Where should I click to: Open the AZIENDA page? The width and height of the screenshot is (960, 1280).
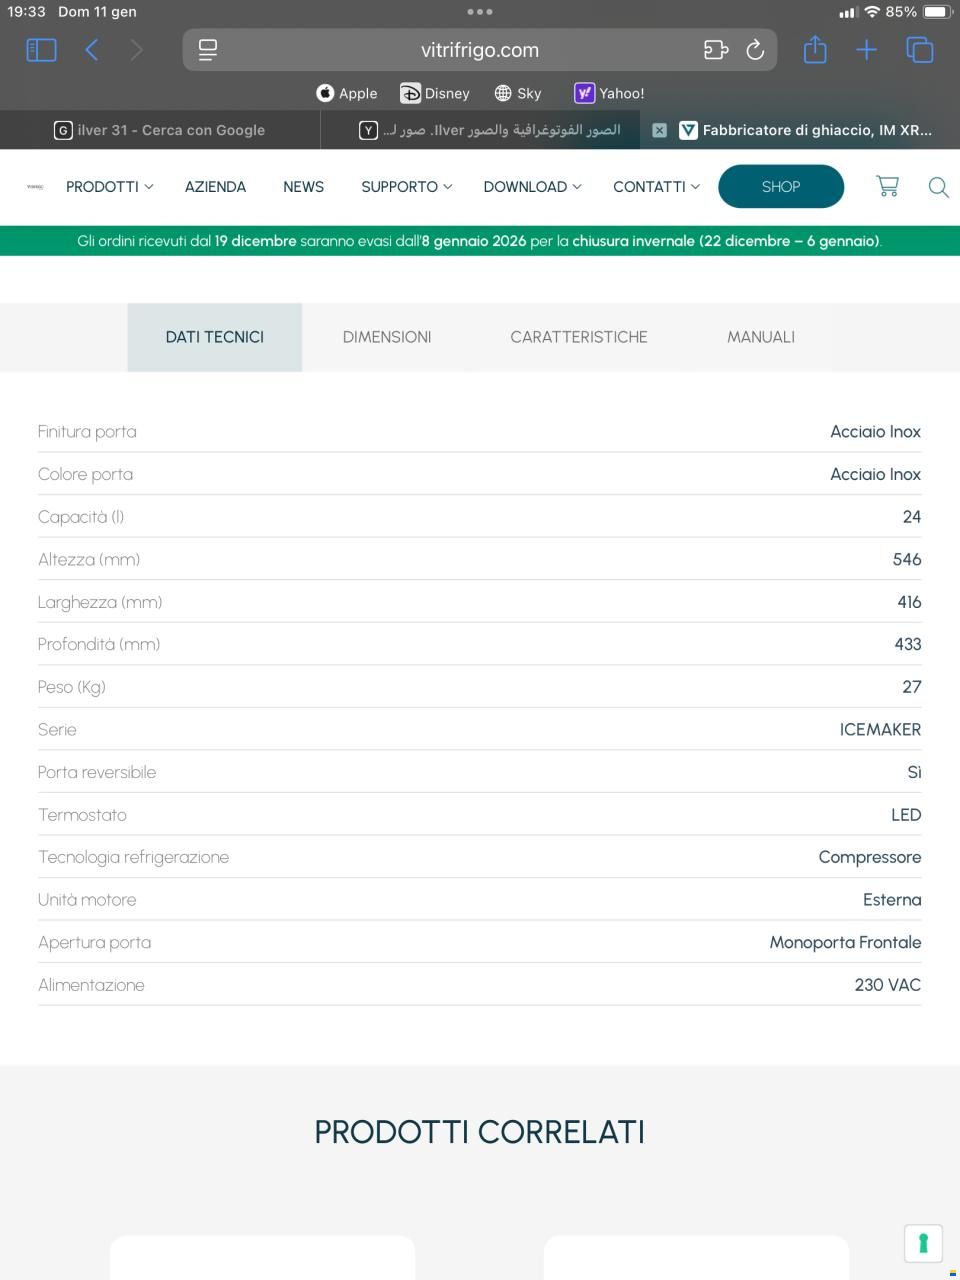(x=215, y=187)
